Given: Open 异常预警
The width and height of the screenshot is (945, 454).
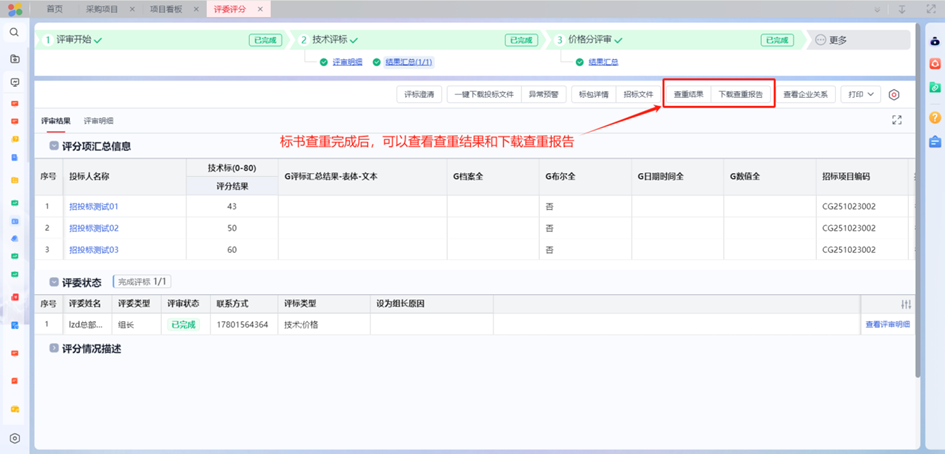Looking at the screenshot, I should (544, 95).
